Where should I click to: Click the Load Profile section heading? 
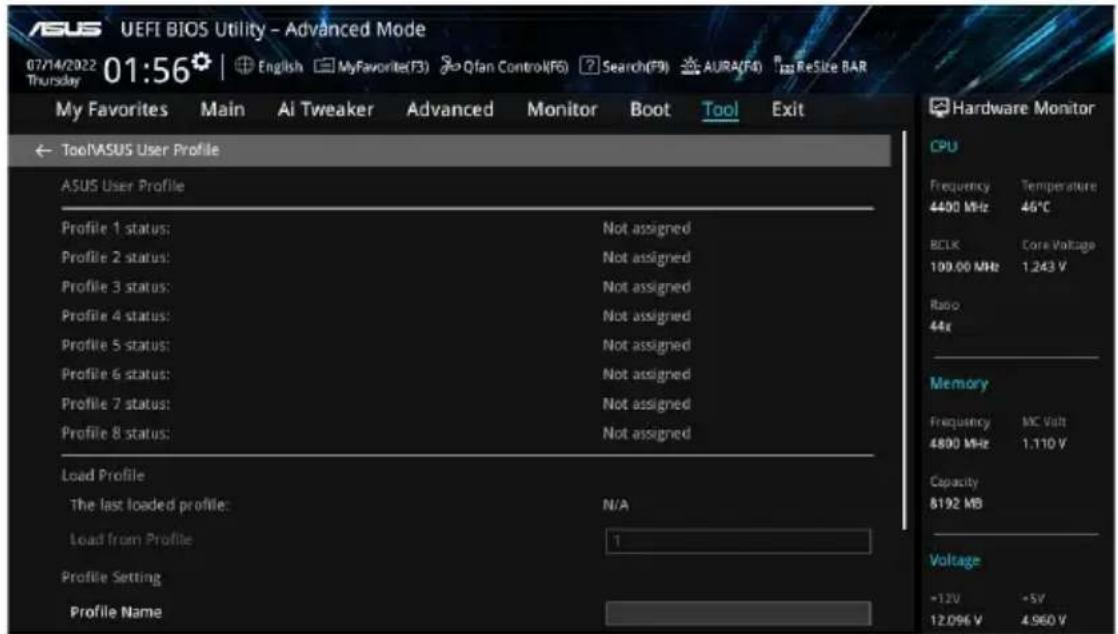[x=103, y=475]
